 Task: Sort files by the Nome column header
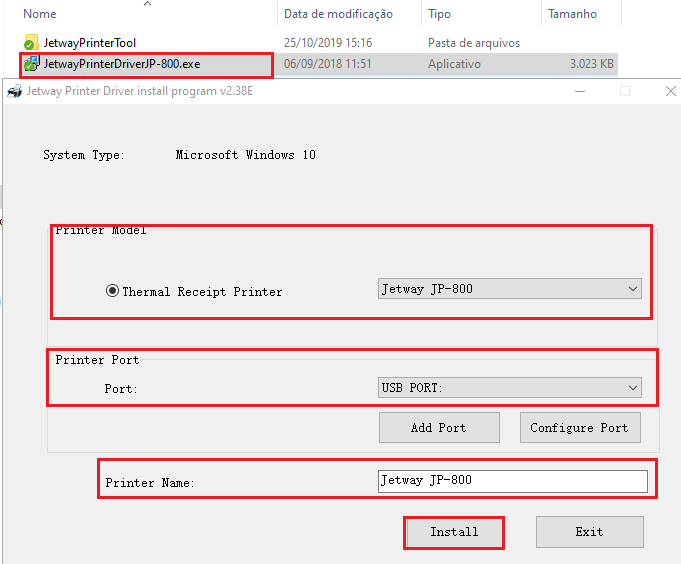pyautogui.click(x=40, y=14)
